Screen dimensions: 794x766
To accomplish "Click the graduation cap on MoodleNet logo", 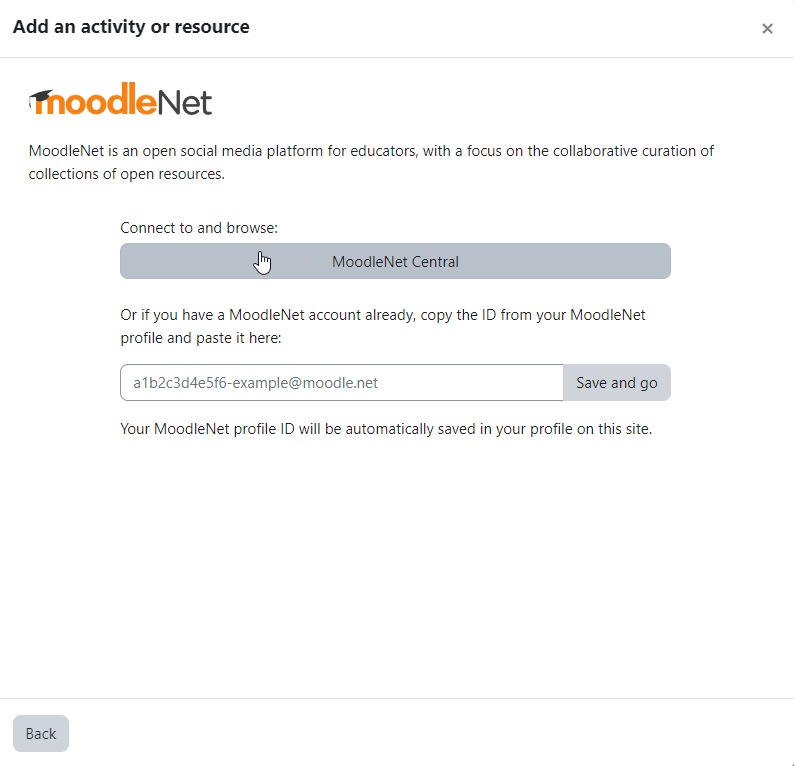I will click(x=41, y=100).
